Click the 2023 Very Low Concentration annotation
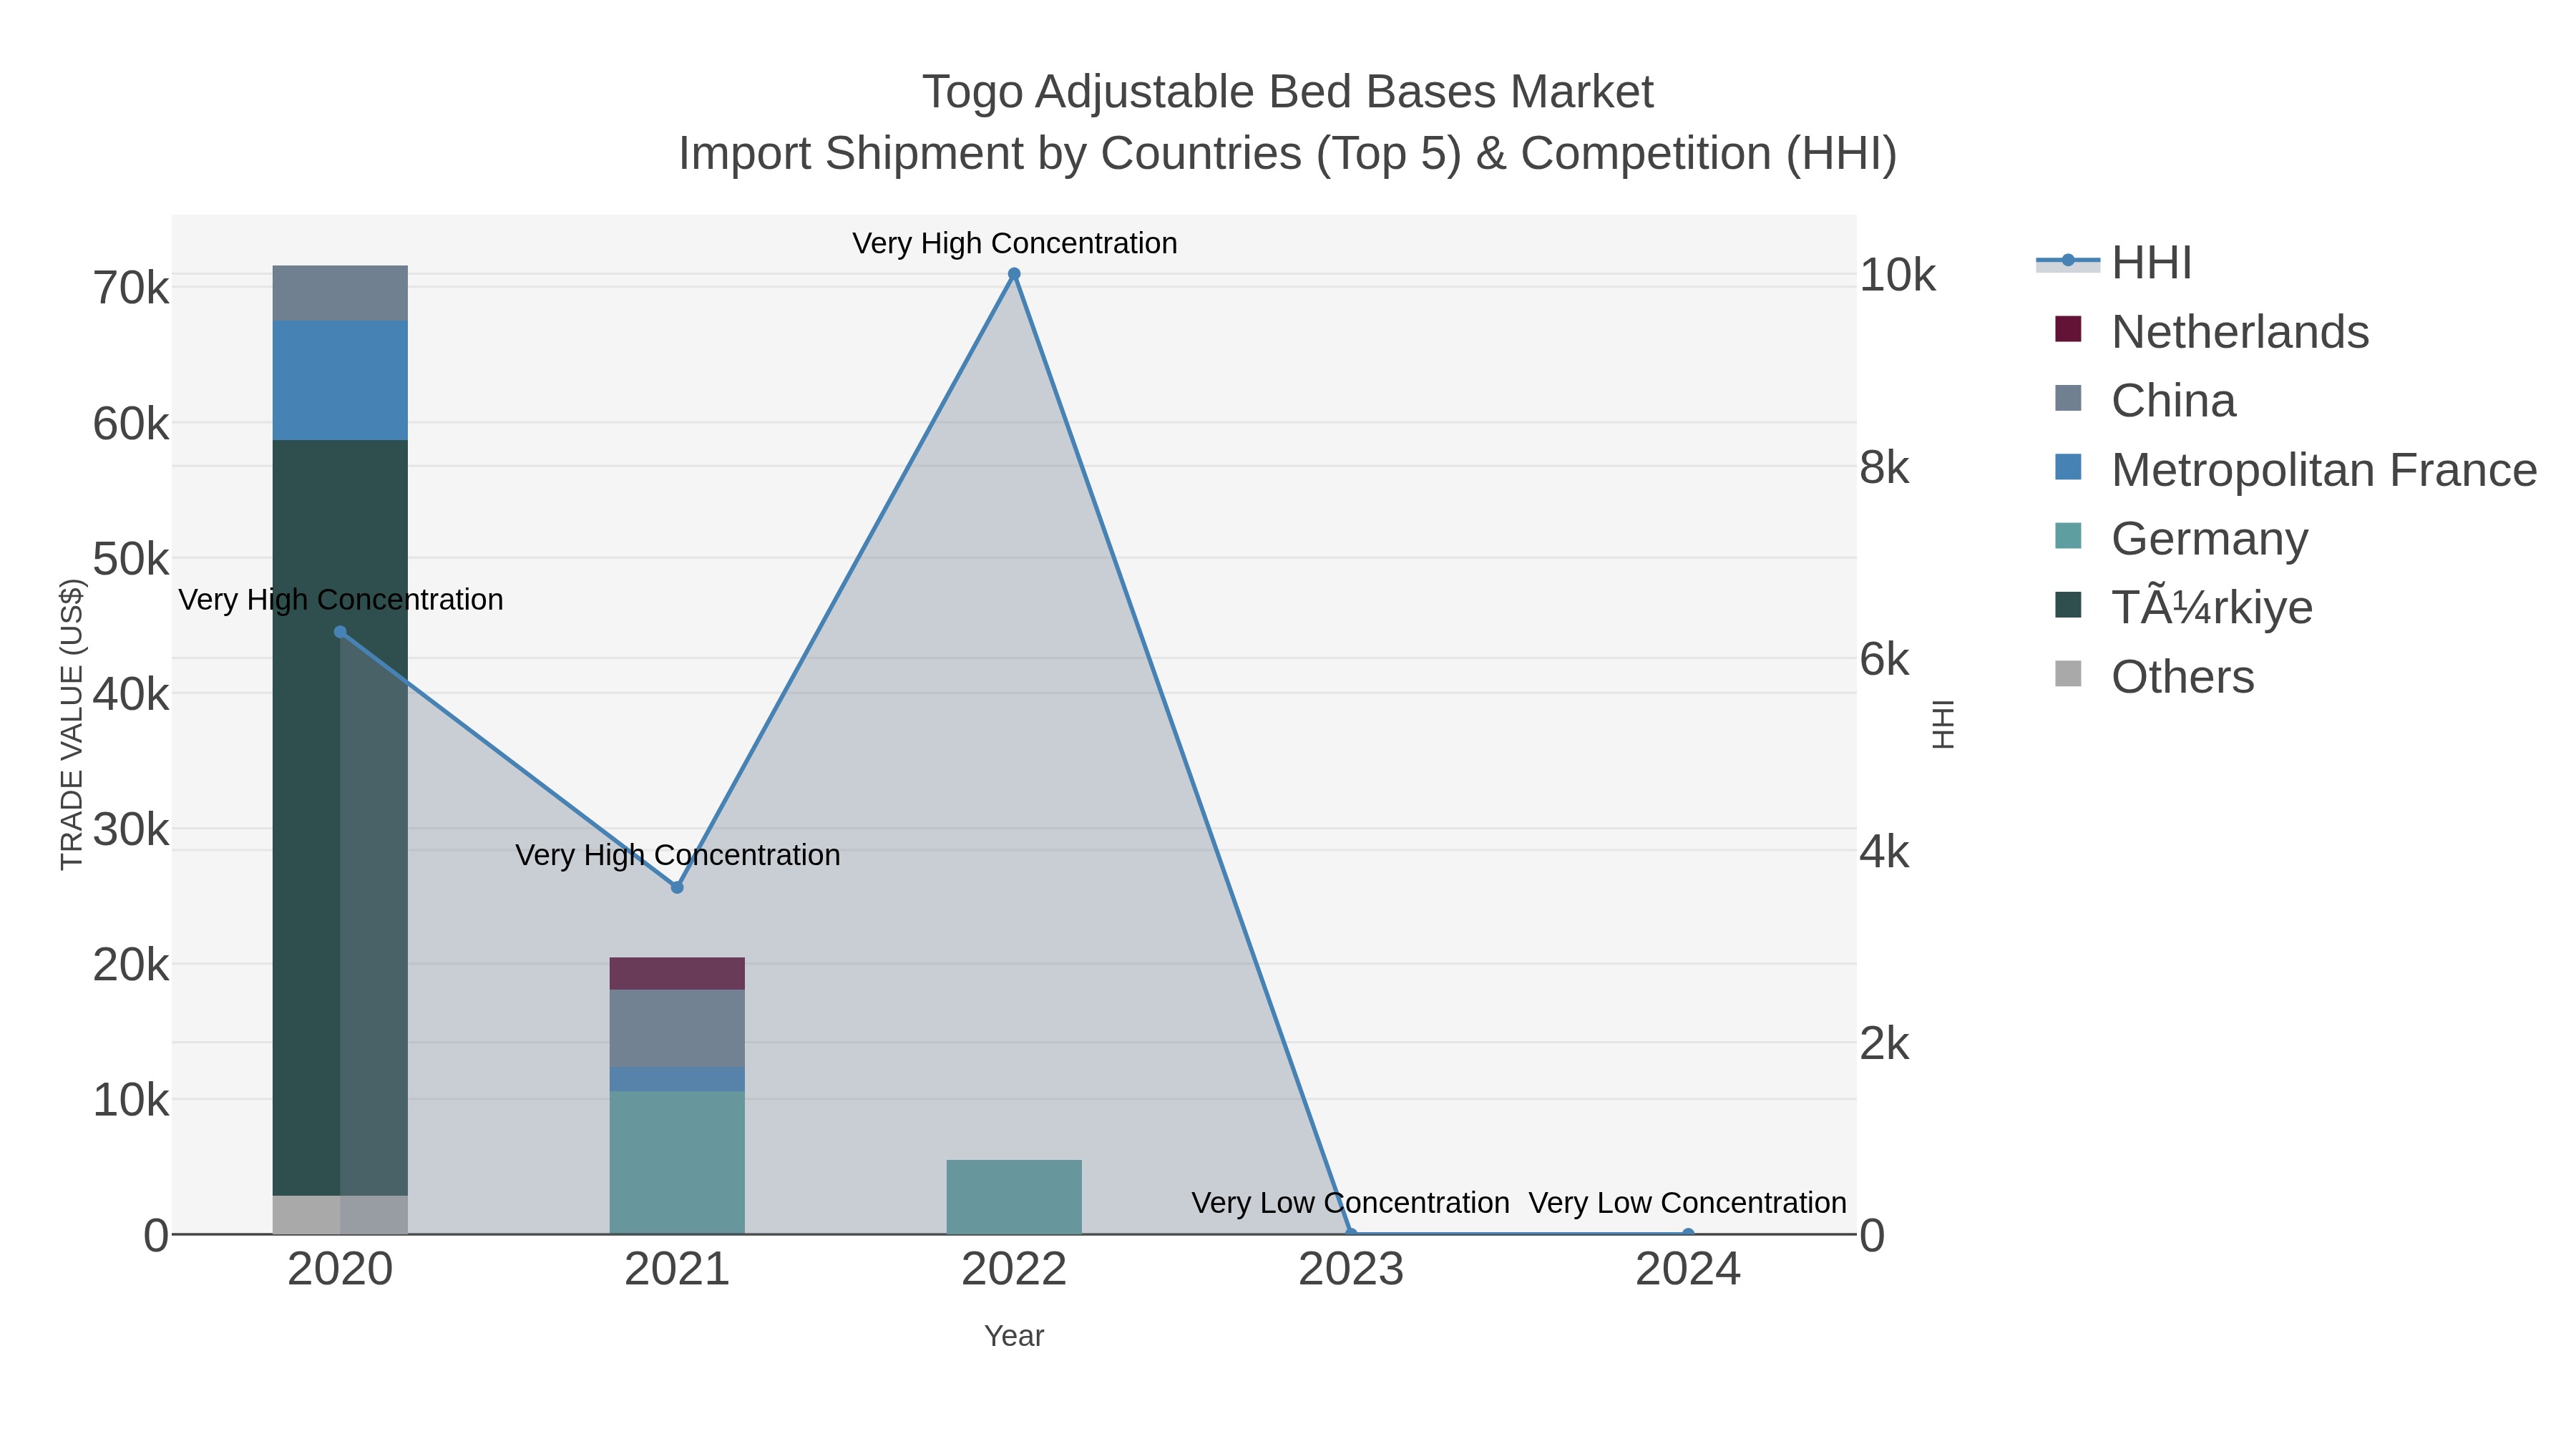2576x1449 pixels. click(x=1350, y=1202)
